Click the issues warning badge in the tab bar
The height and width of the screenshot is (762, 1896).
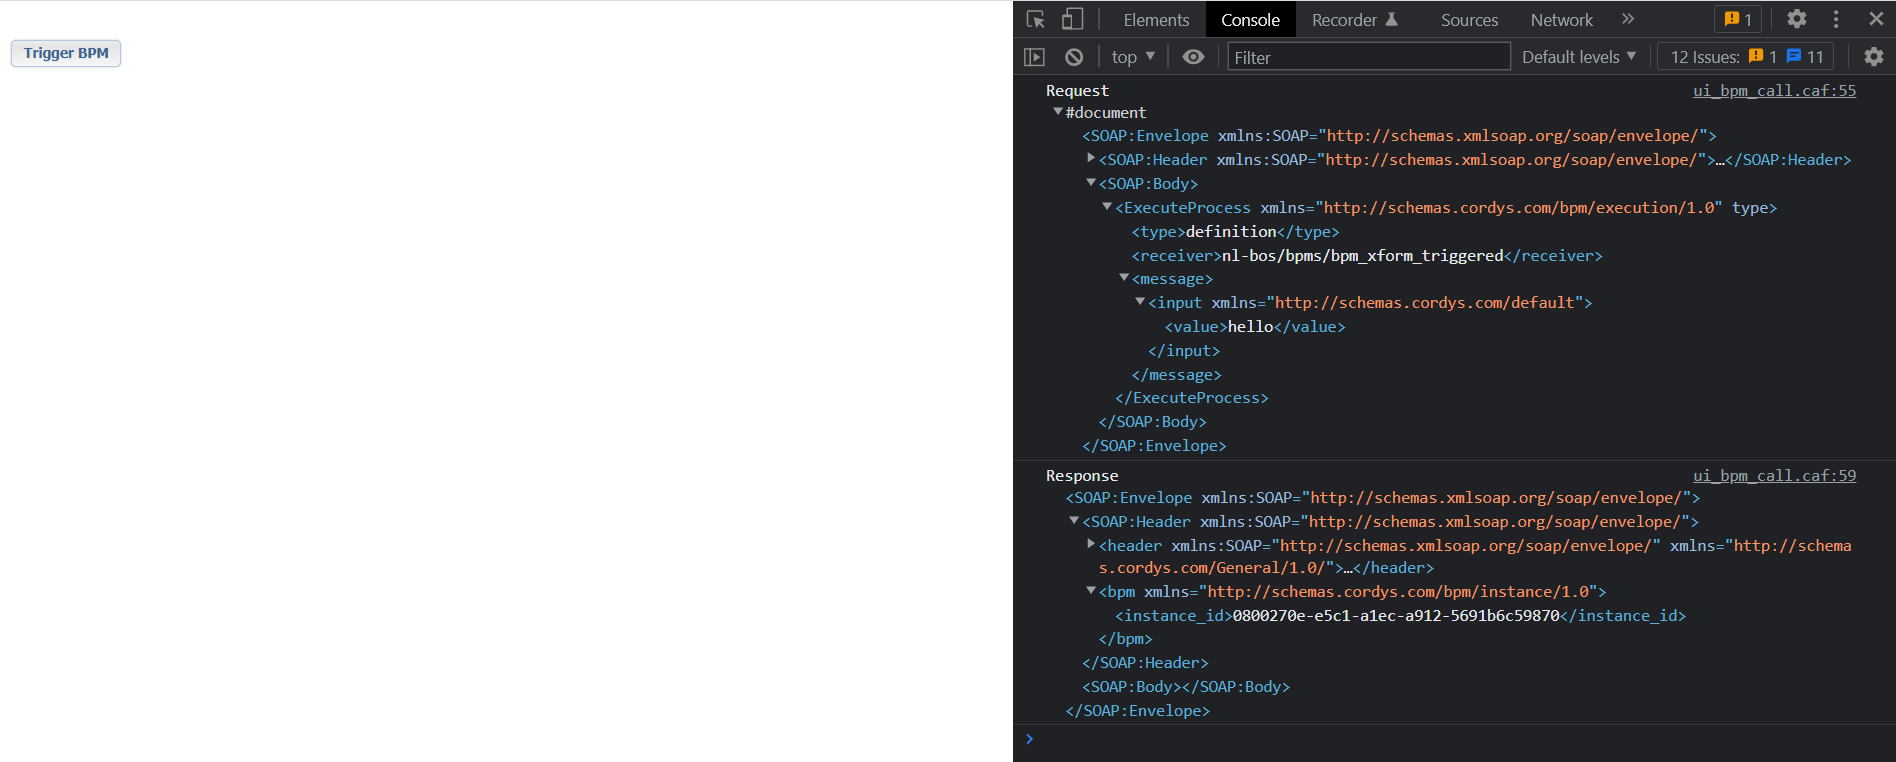pos(1738,19)
